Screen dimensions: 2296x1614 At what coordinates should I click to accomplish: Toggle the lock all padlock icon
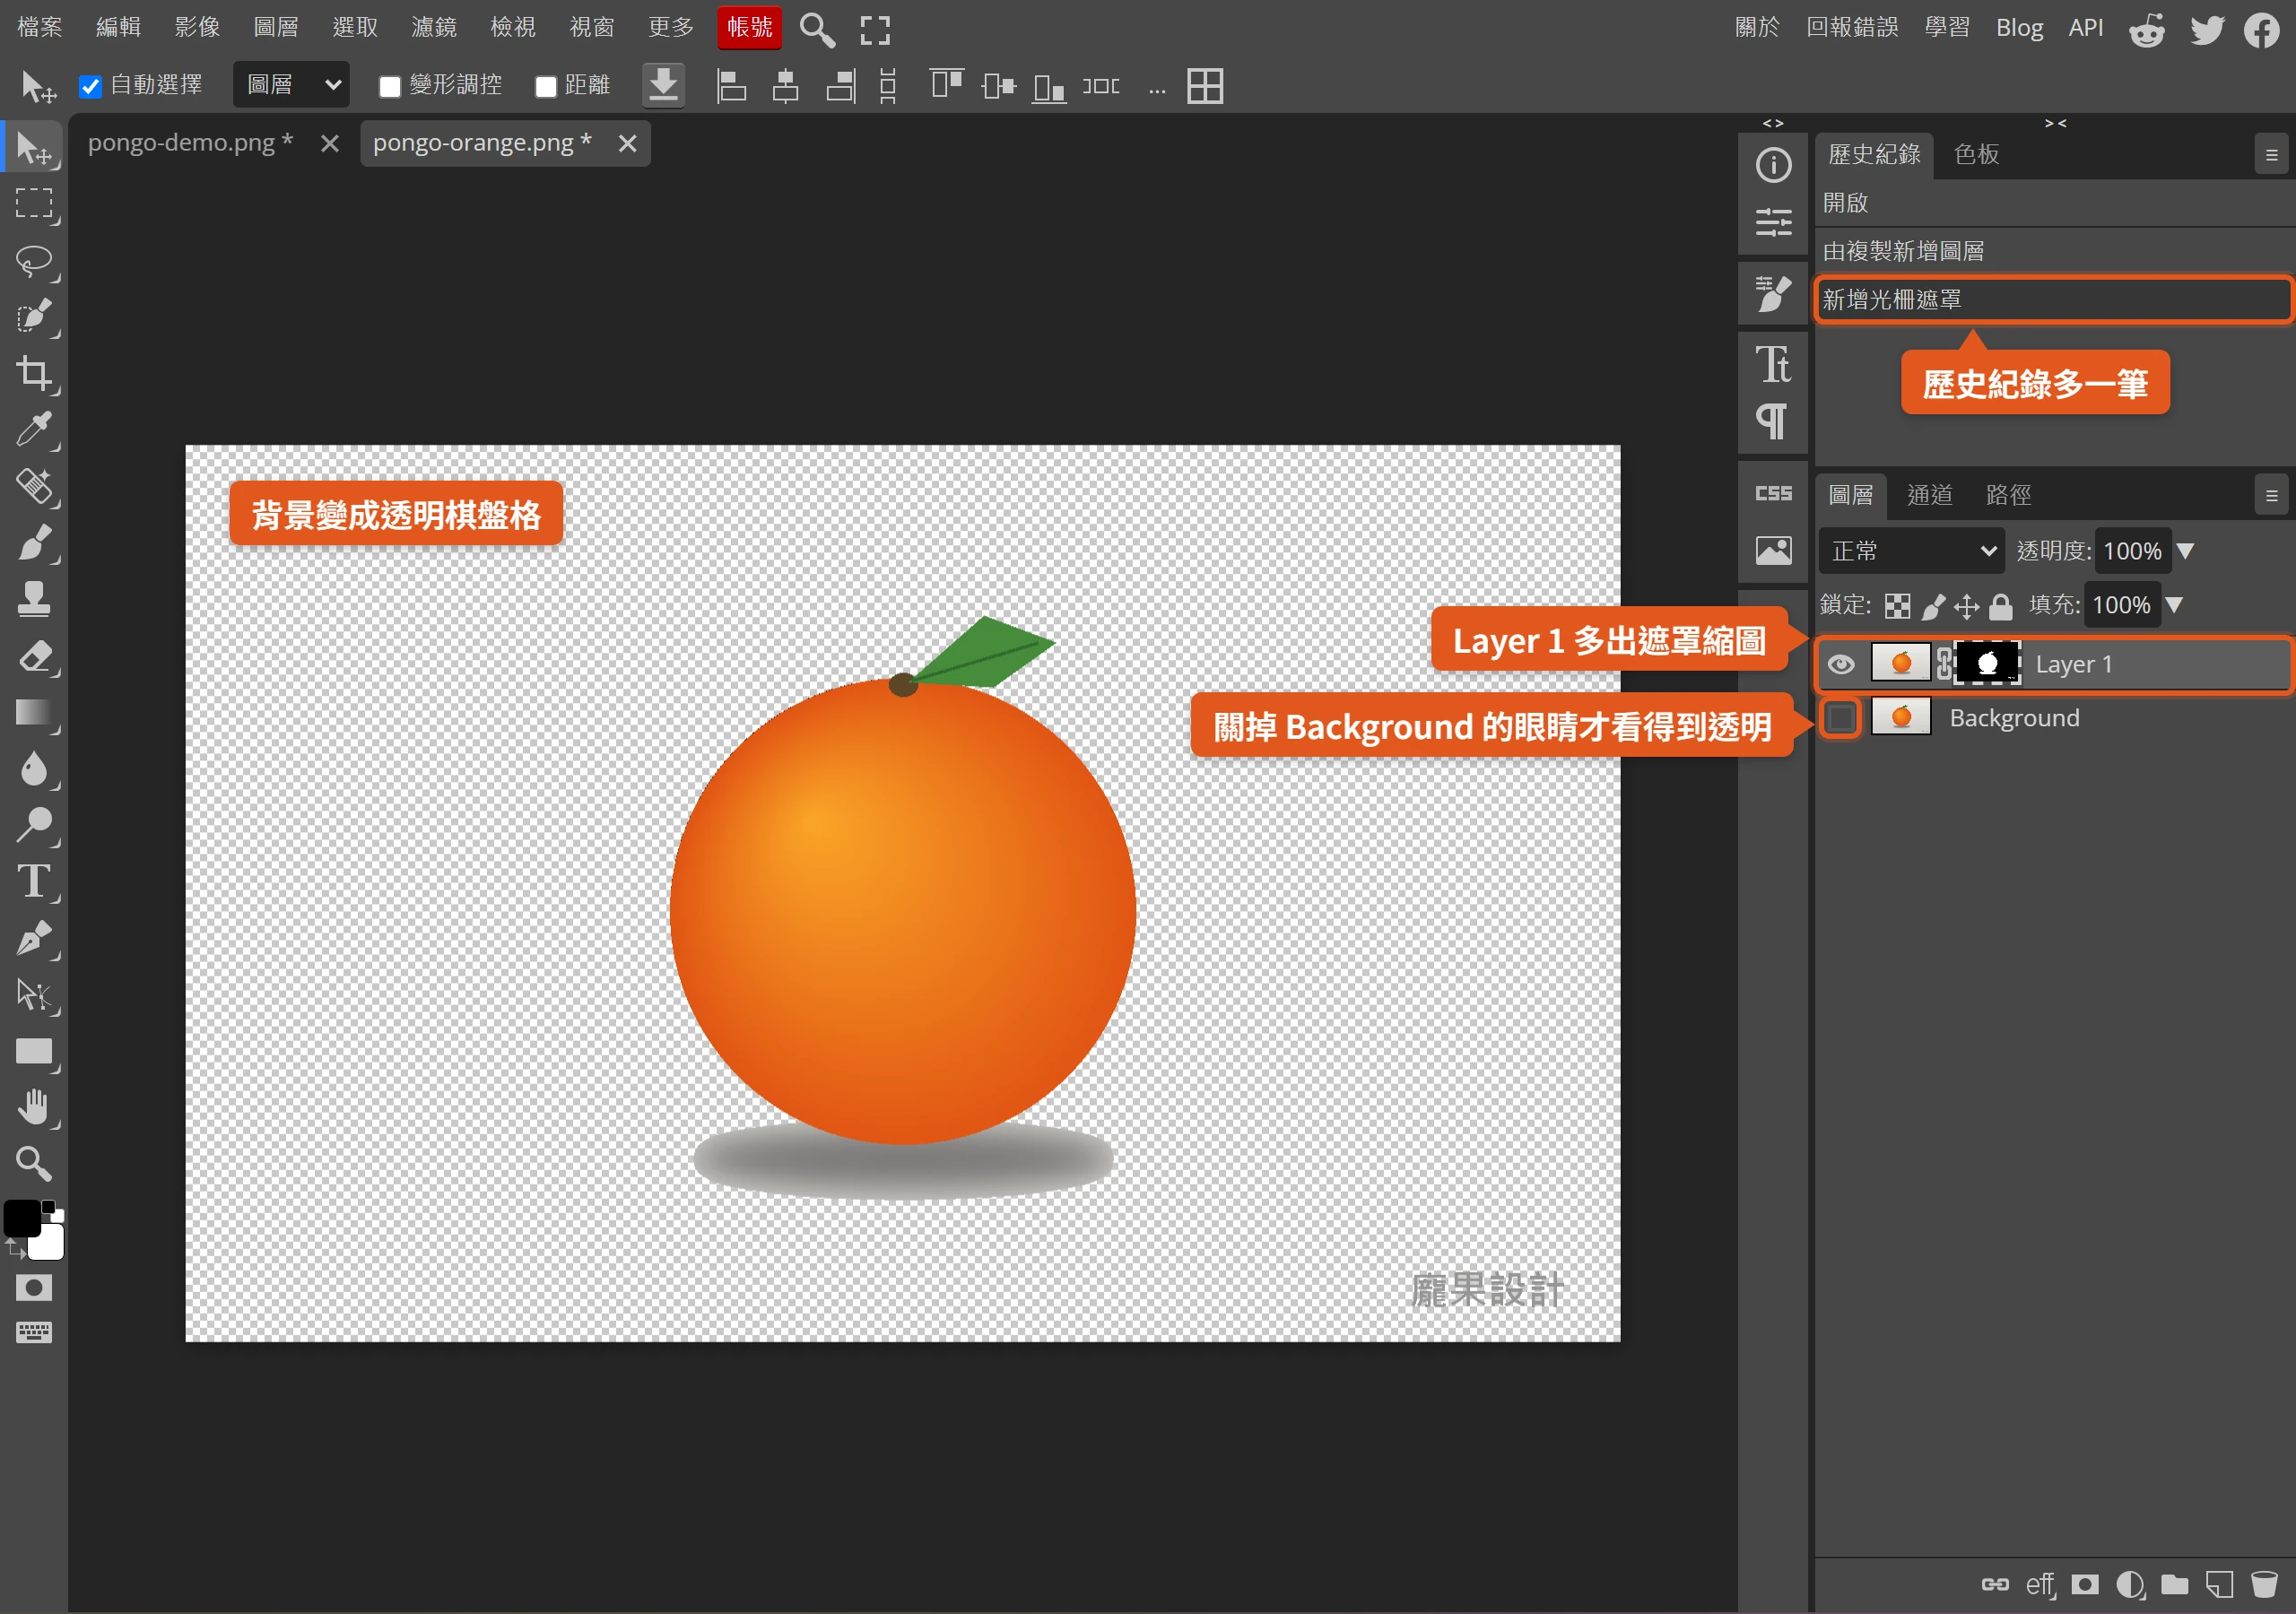2000,606
